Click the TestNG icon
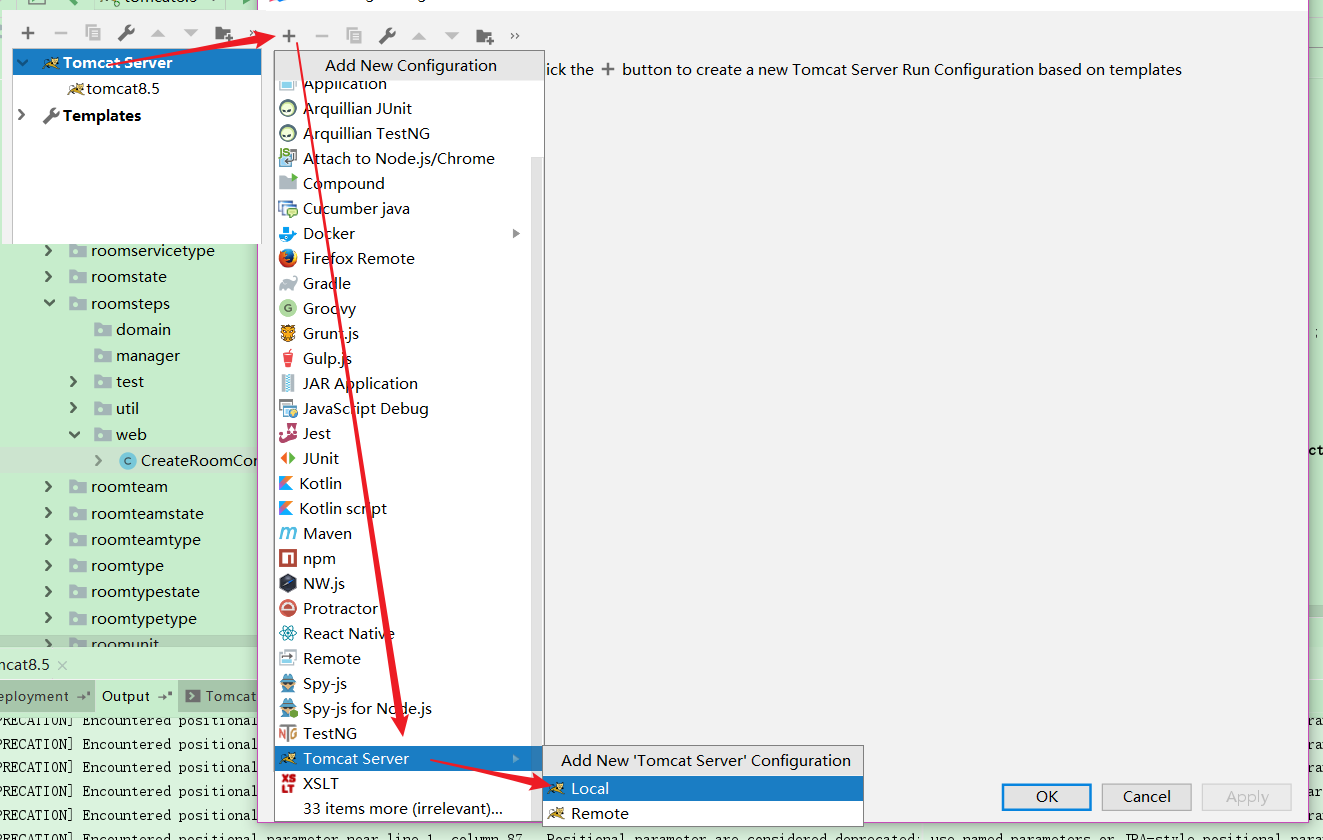This screenshot has width=1323, height=840. 288,733
